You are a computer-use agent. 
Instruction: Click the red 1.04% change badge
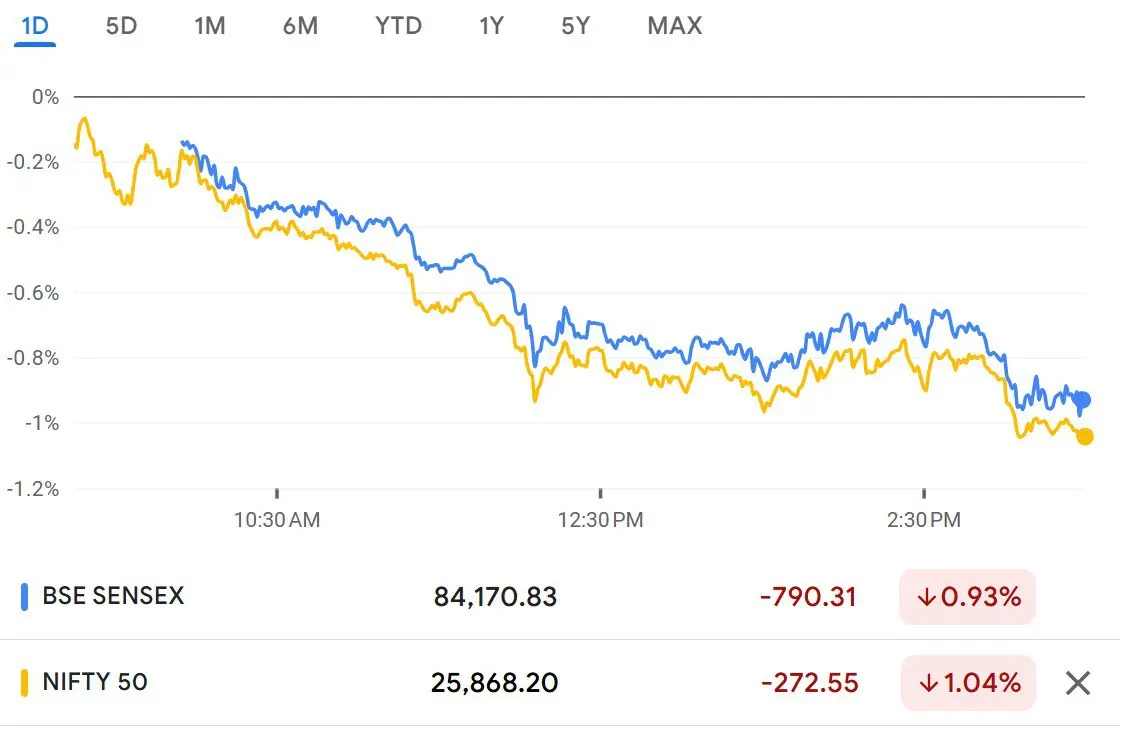966,683
